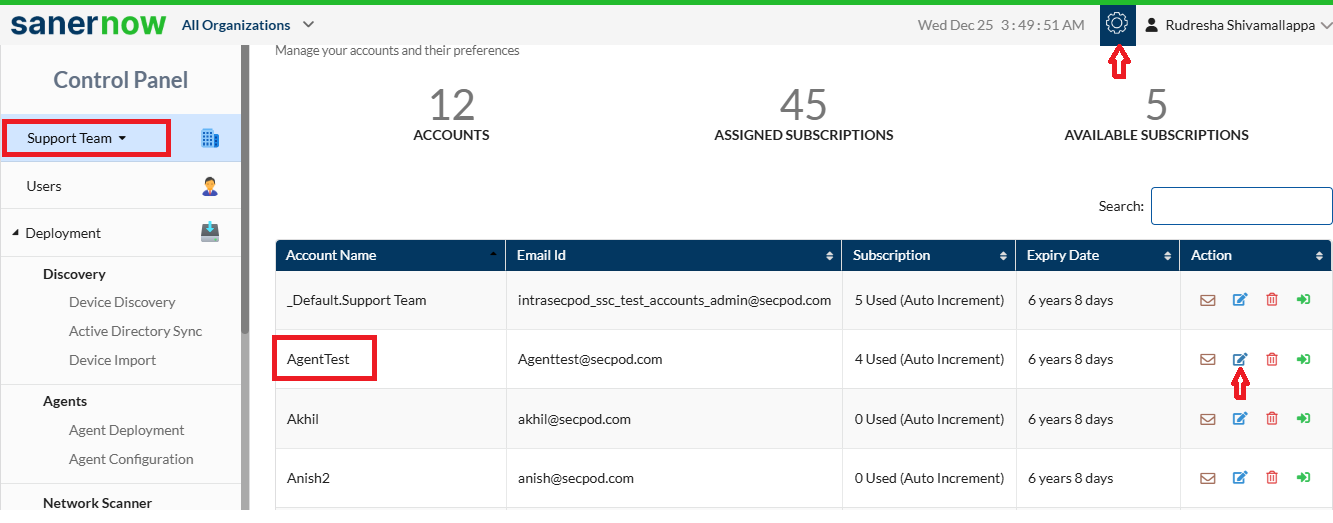Image resolution: width=1333 pixels, height=523 pixels.
Task: Click the mail icon for _Default.Support Team
Action: (x=1208, y=300)
